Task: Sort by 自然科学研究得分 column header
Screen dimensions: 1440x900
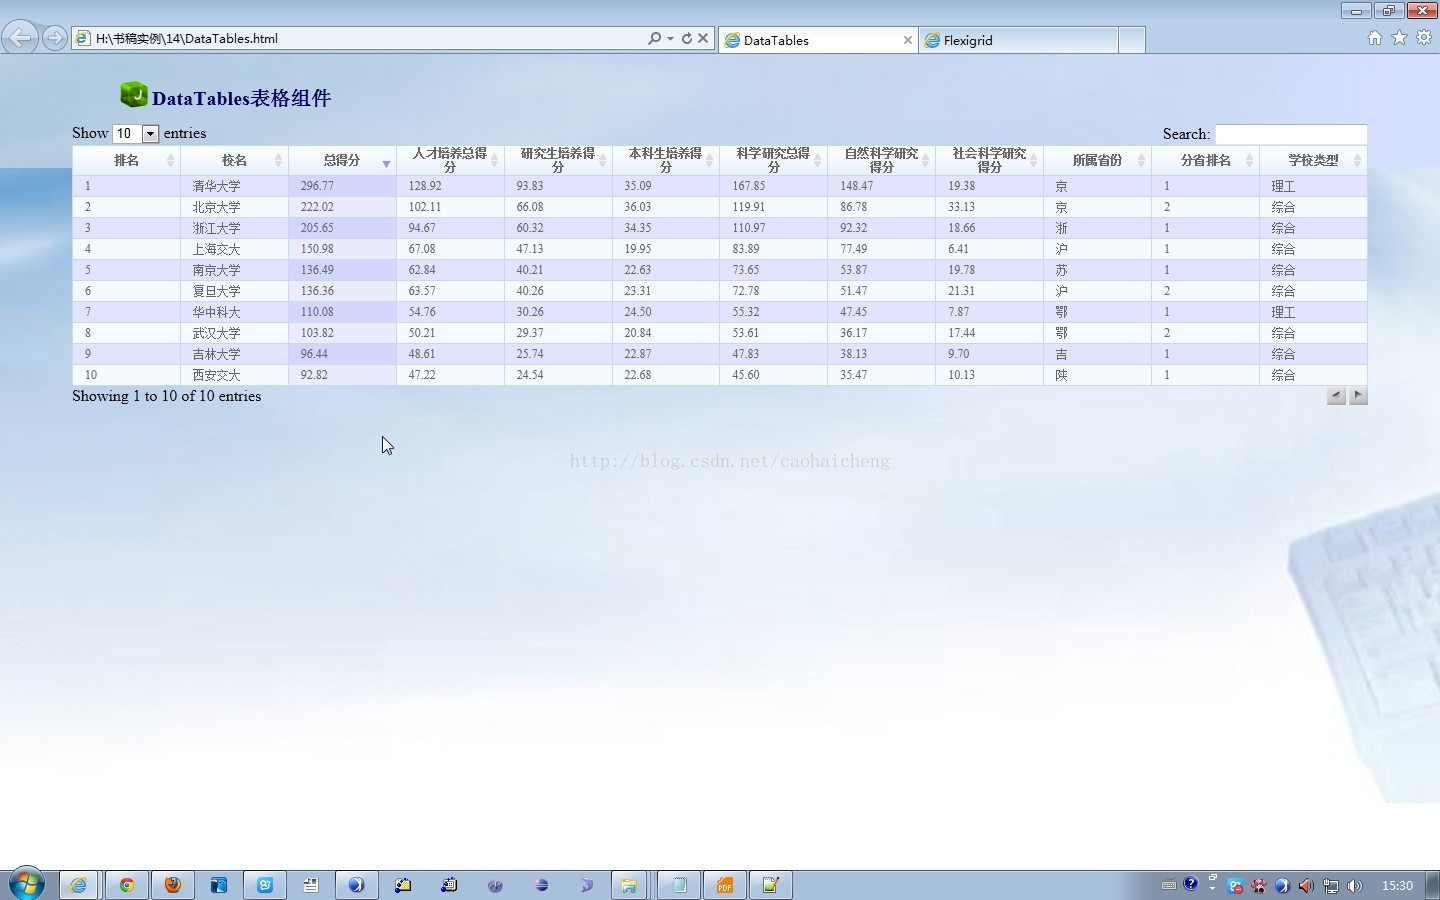Action: [882, 160]
